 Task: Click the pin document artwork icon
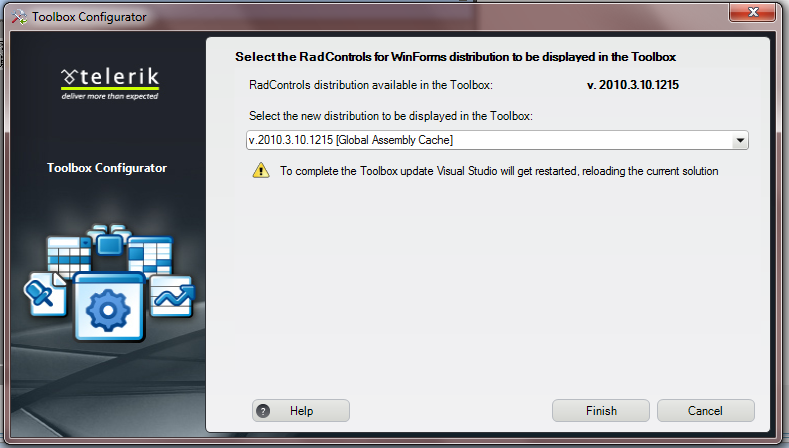pyautogui.click(x=45, y=294)
